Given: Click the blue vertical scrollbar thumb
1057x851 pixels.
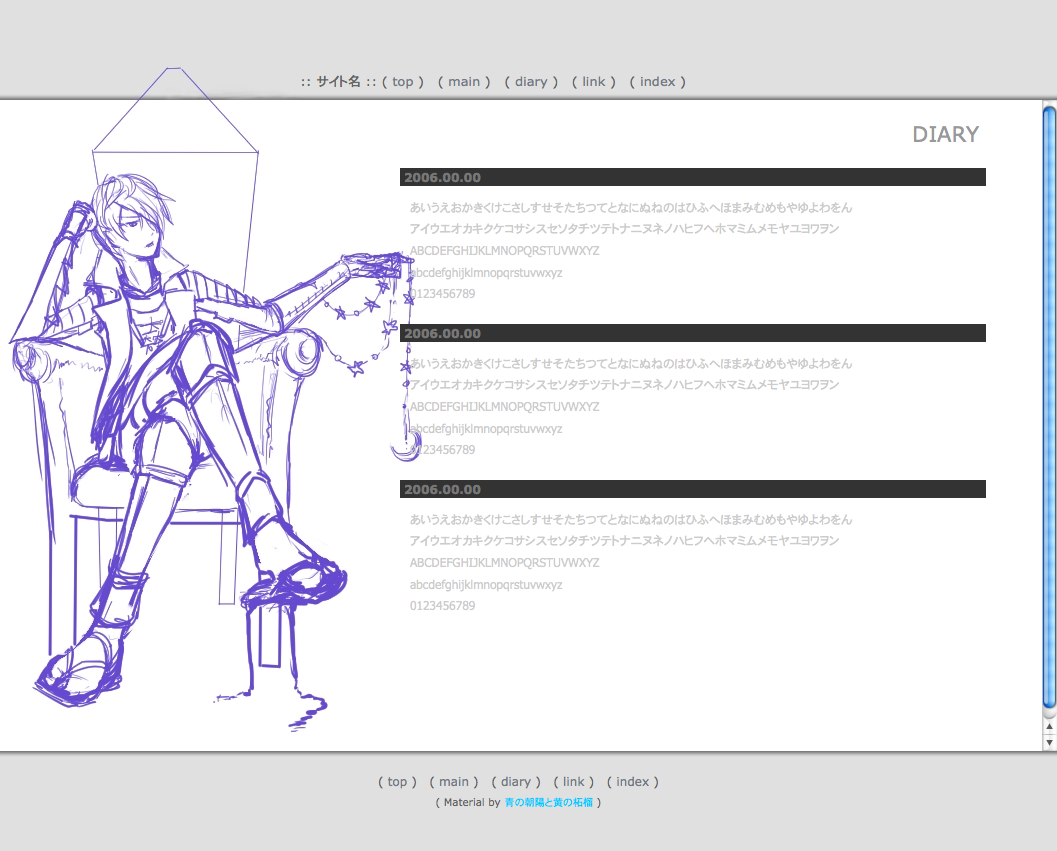Looking at the screenshot, I should 1050,407.
